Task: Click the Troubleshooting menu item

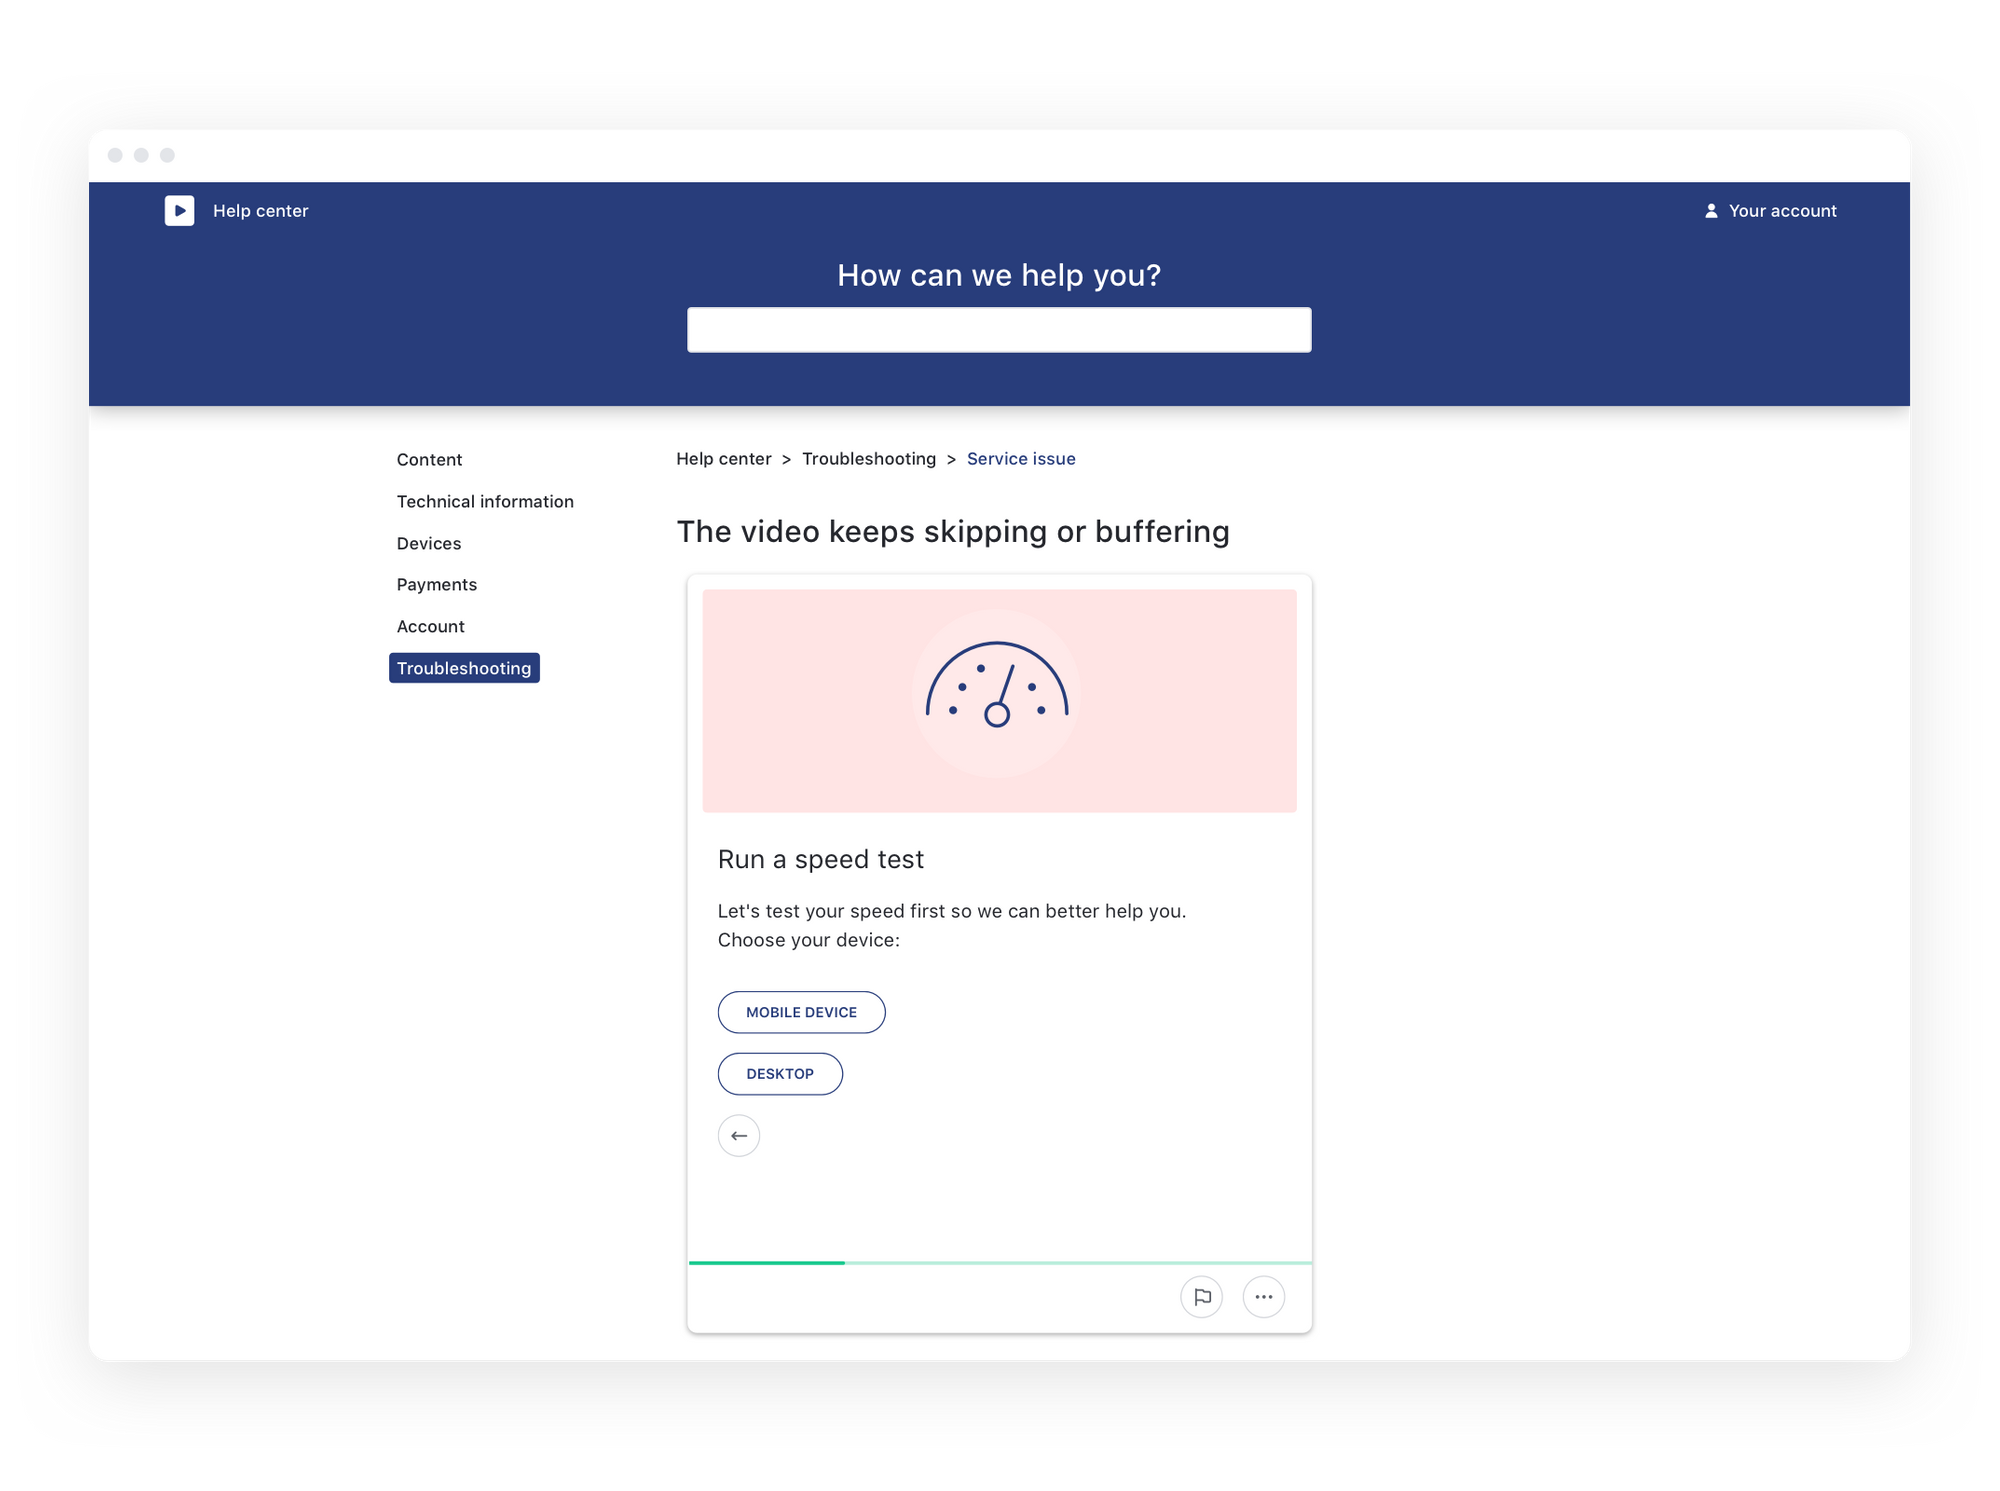Action: [464, 669]
